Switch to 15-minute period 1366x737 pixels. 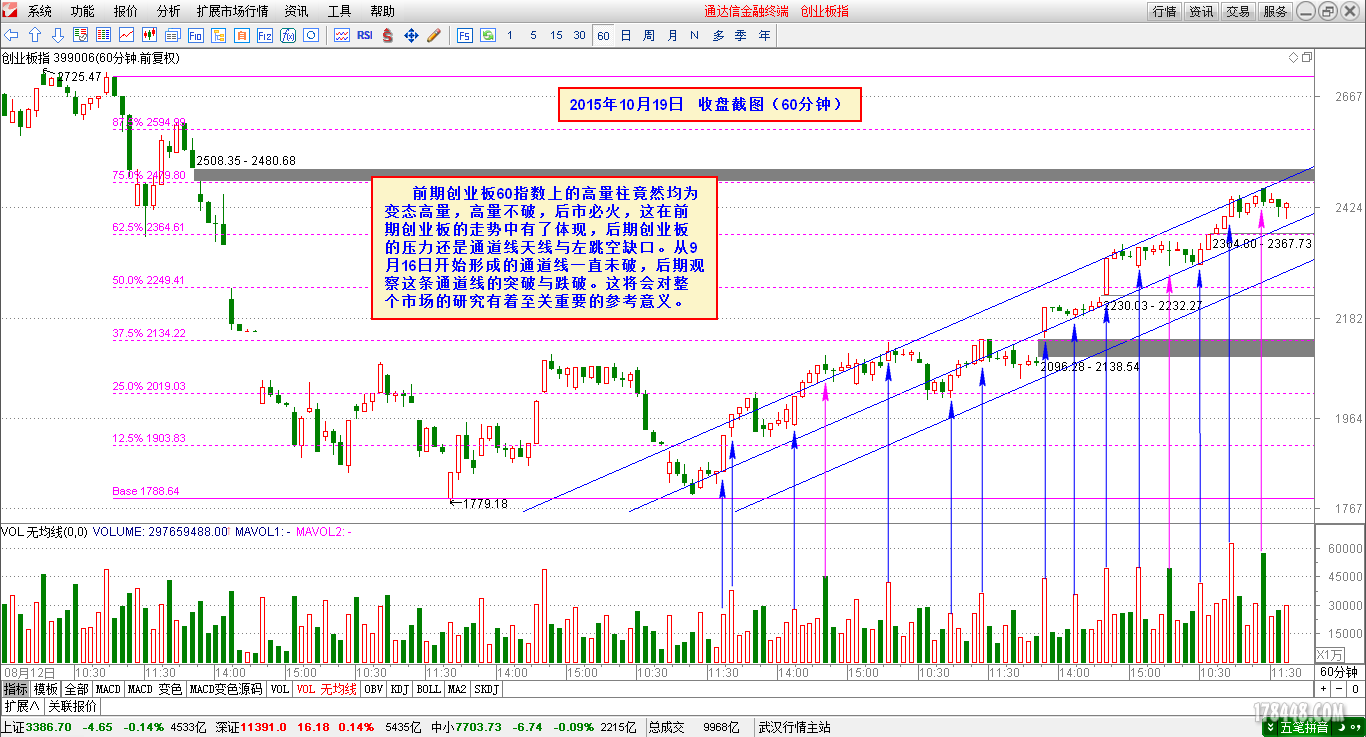tap(556, 35)
